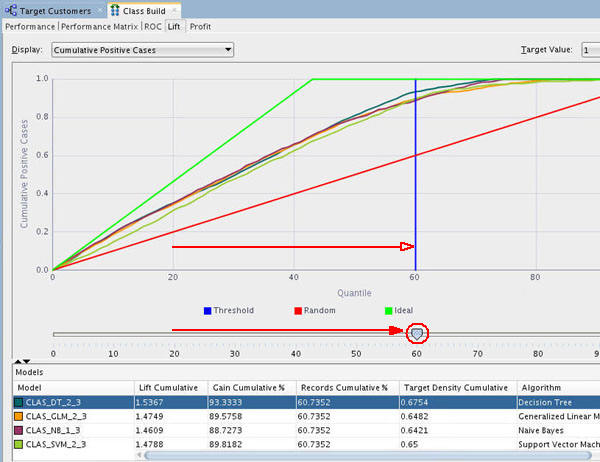Screen dimensions: 600x462
Task: Click the Threshold legend label
Action: [x=233, y=310]
